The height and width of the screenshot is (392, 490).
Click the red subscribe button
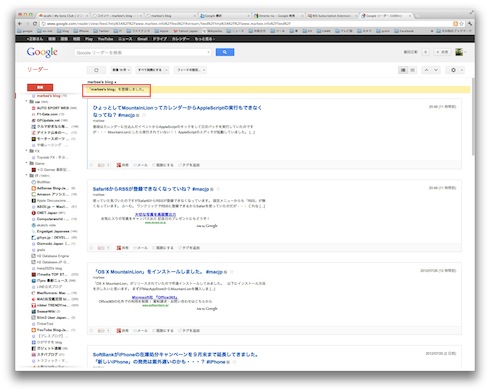click(x=40, y=87)
